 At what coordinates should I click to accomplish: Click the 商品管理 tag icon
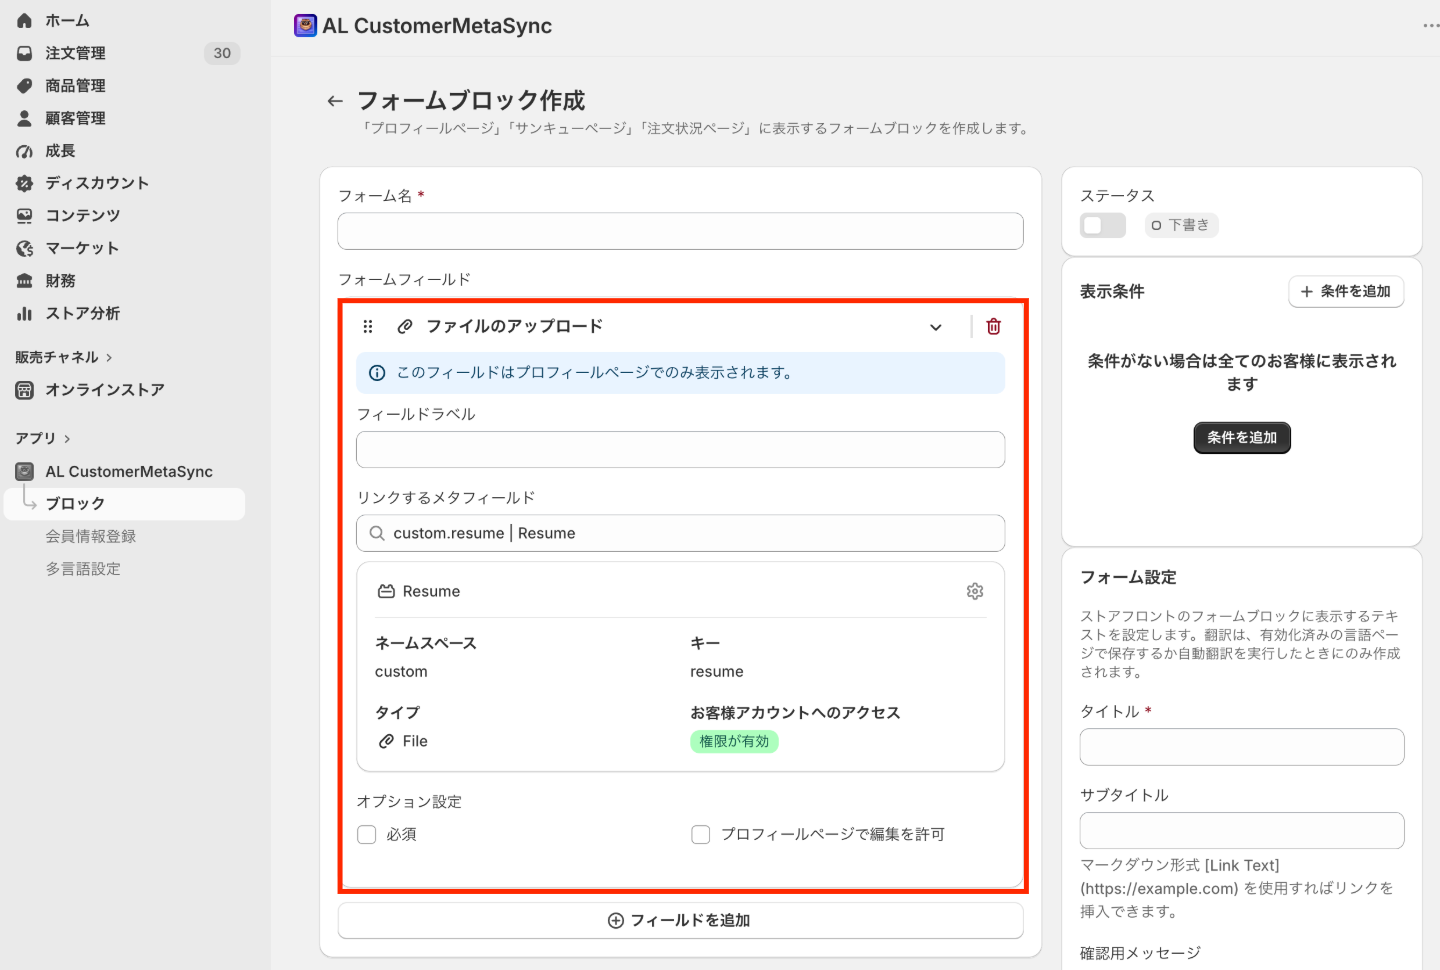click(25, 86)
